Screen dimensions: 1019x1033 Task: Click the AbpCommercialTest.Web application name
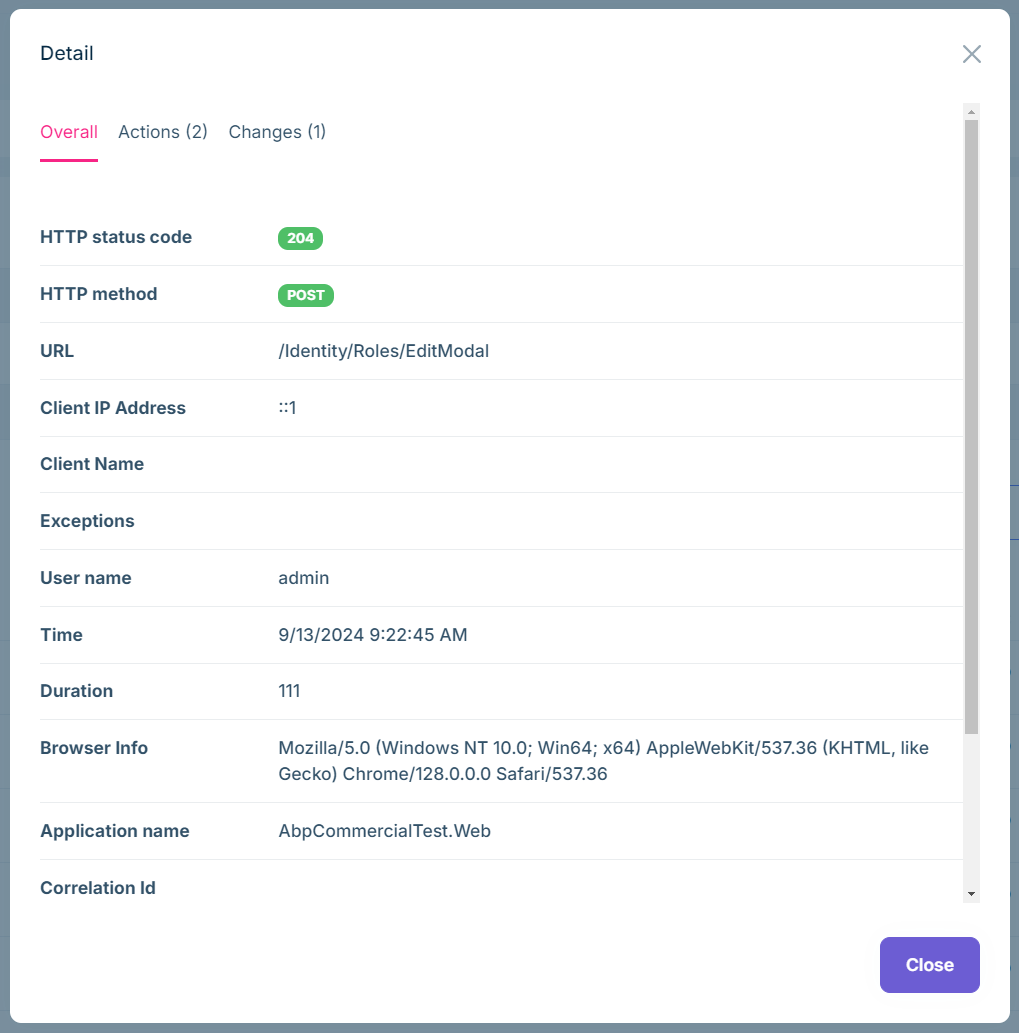[x=383, y=831]
